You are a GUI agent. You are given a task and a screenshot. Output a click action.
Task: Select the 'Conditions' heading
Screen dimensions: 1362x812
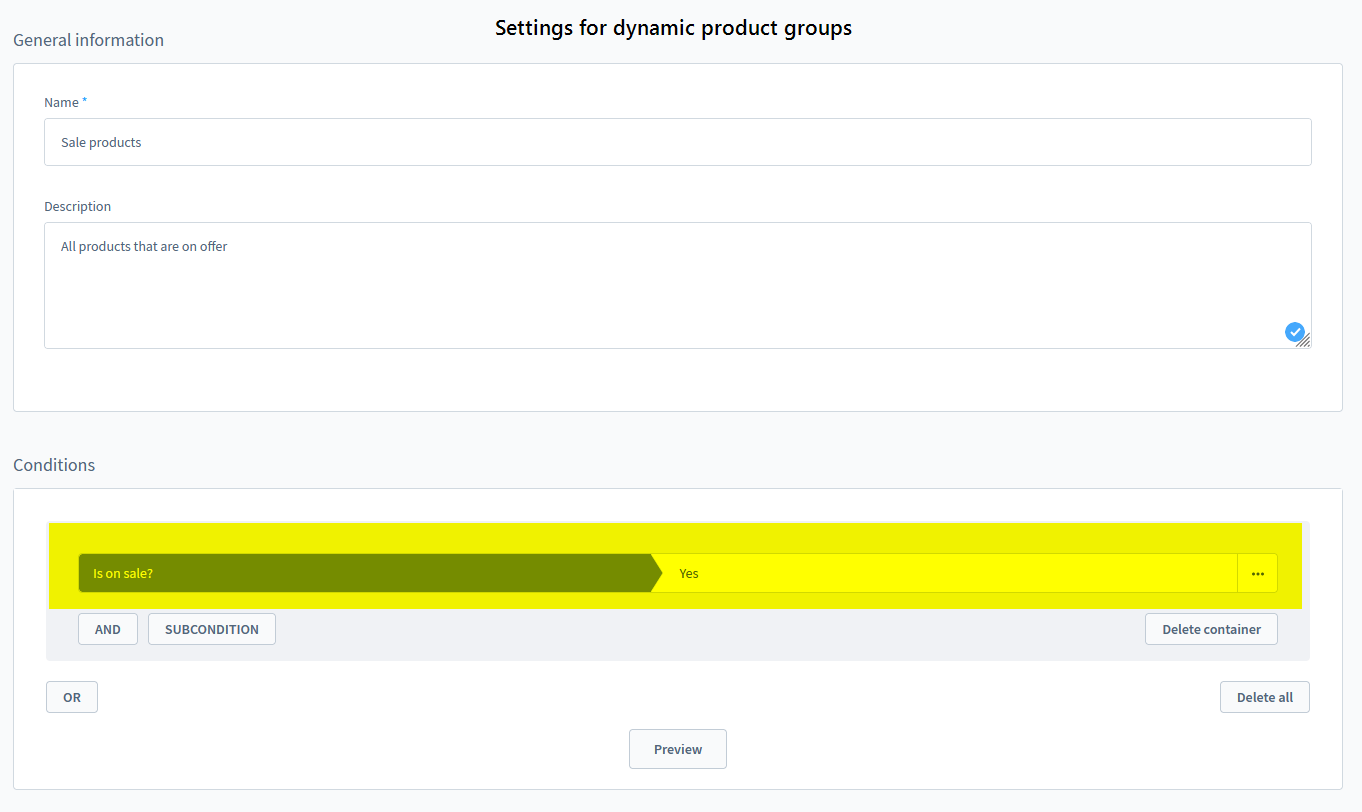click(54, 465)
